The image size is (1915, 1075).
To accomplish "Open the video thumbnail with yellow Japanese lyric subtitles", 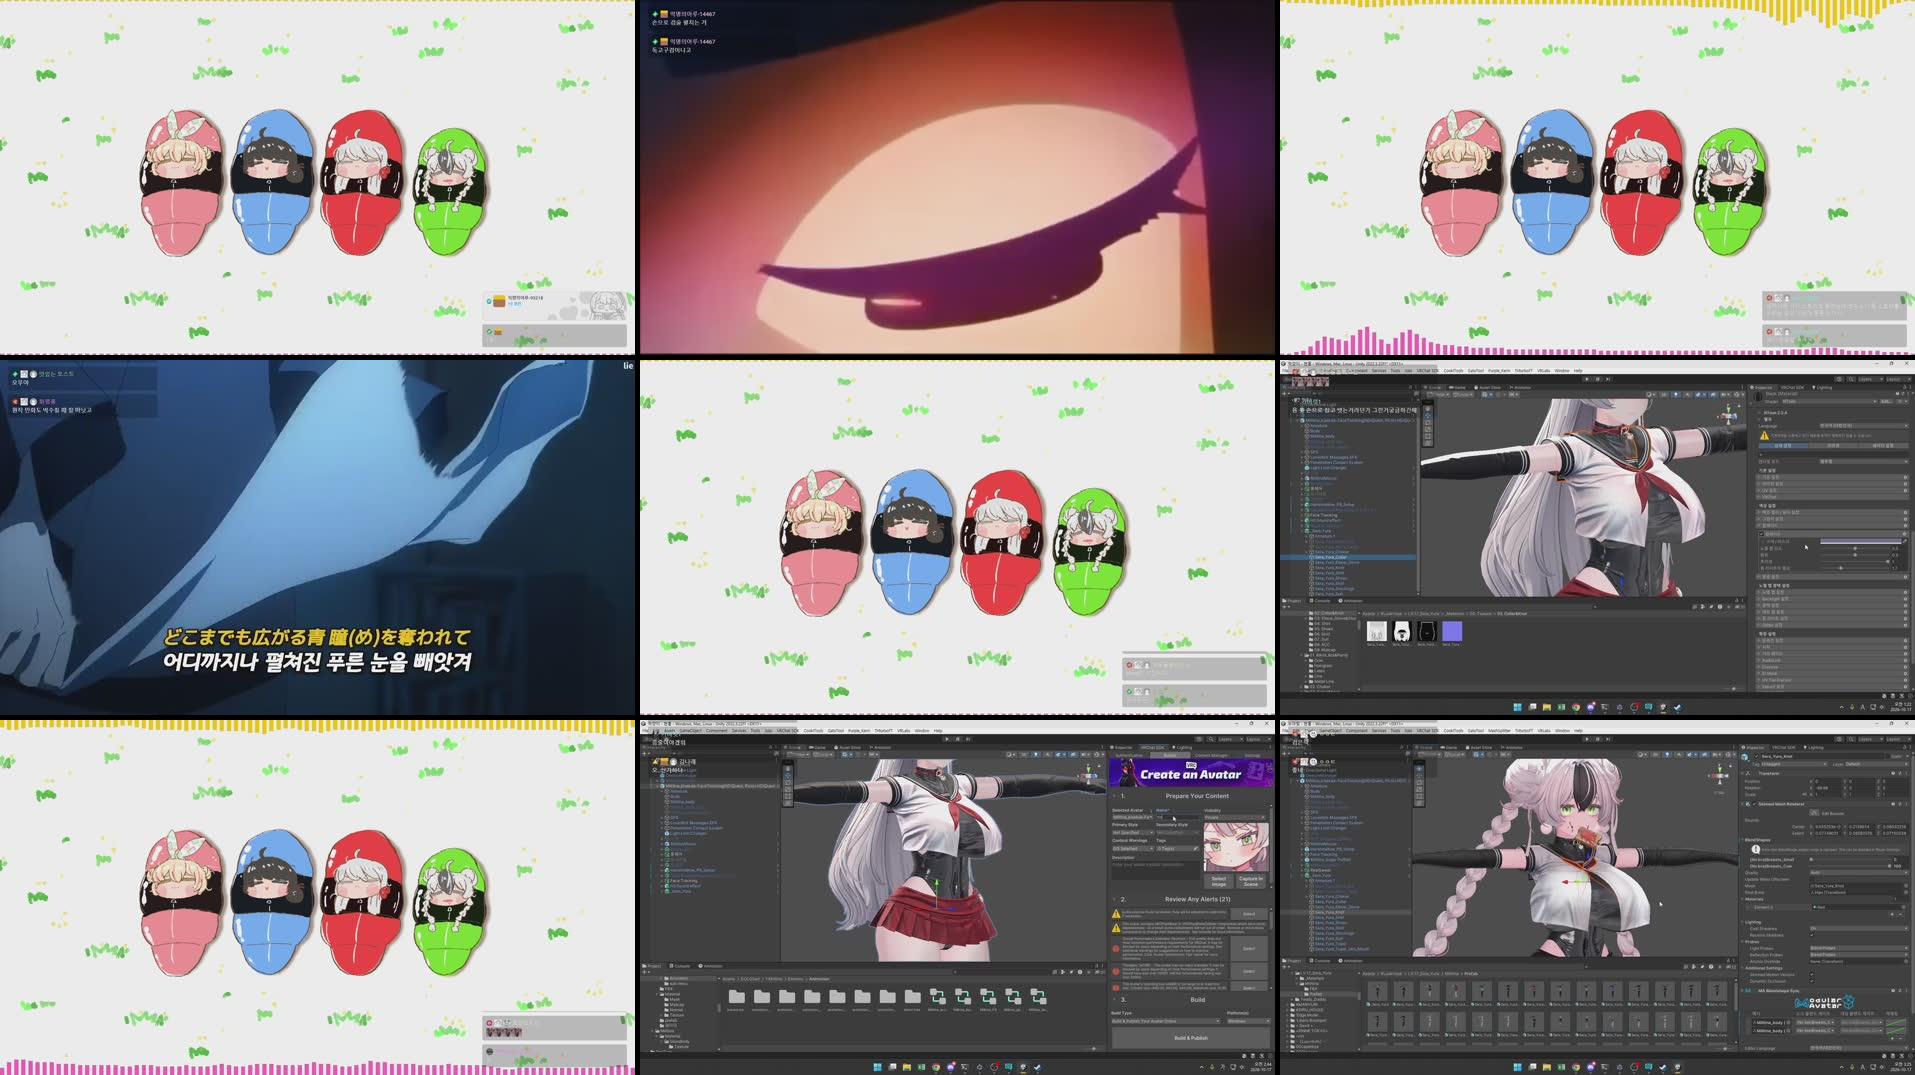I will 318,537.
